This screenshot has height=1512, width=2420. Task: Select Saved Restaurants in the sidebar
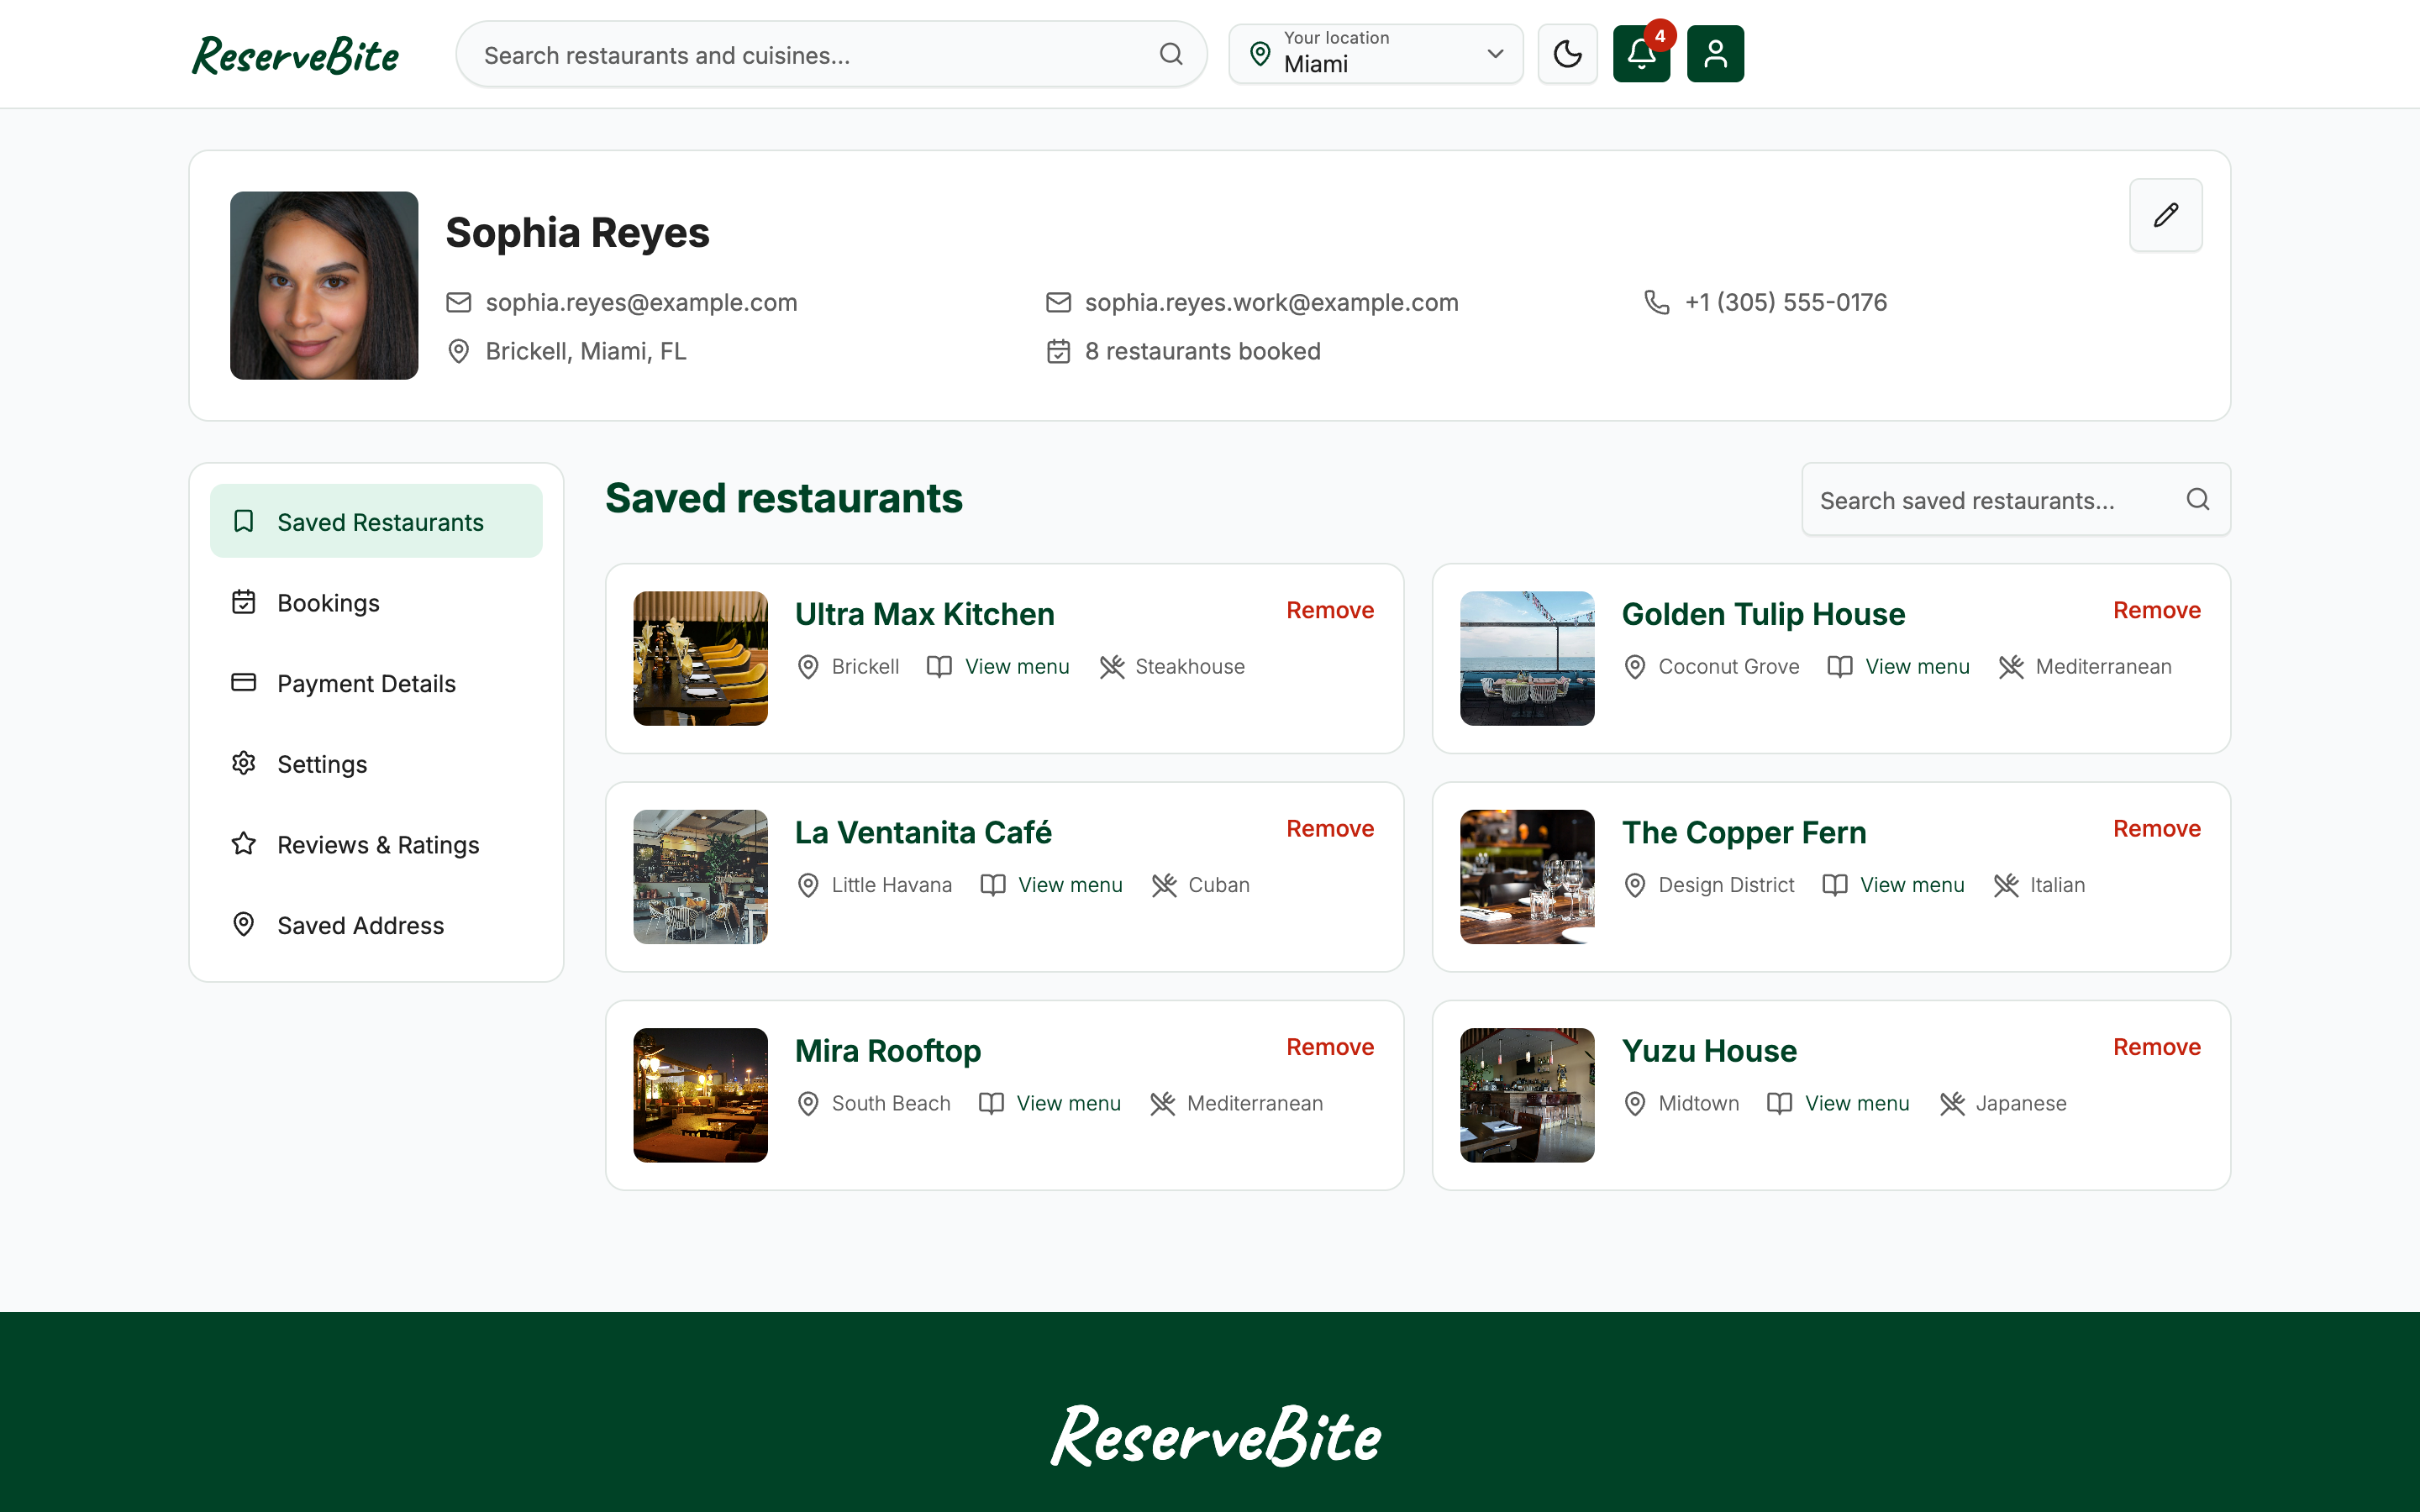tap(376, 521)
